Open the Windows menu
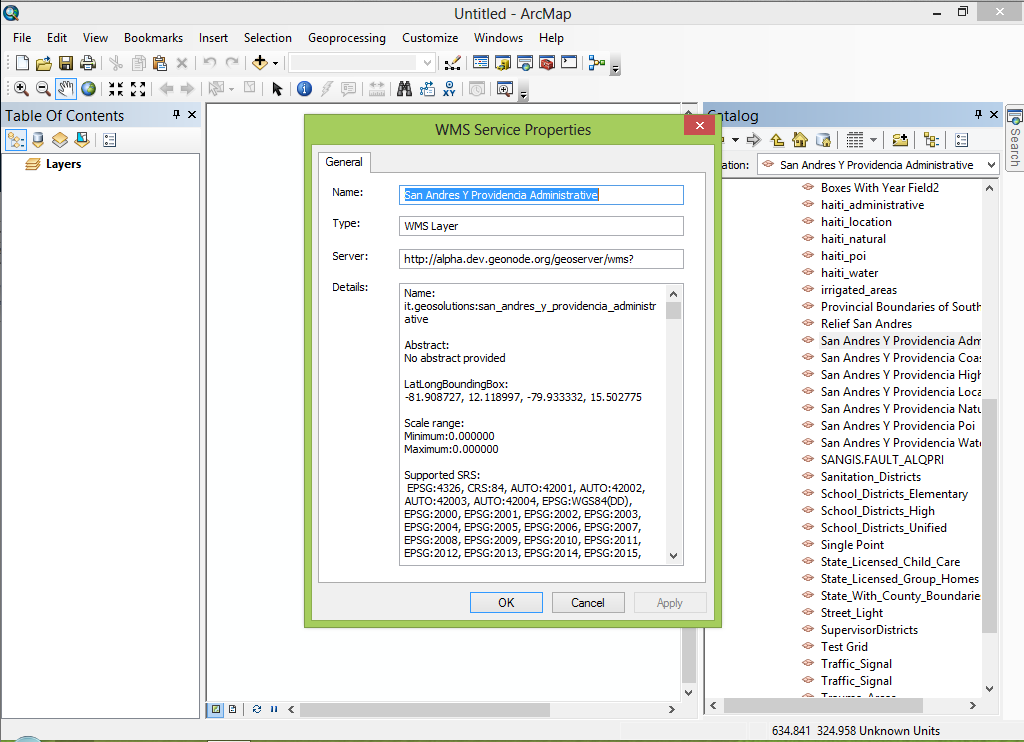 [498, 38]
